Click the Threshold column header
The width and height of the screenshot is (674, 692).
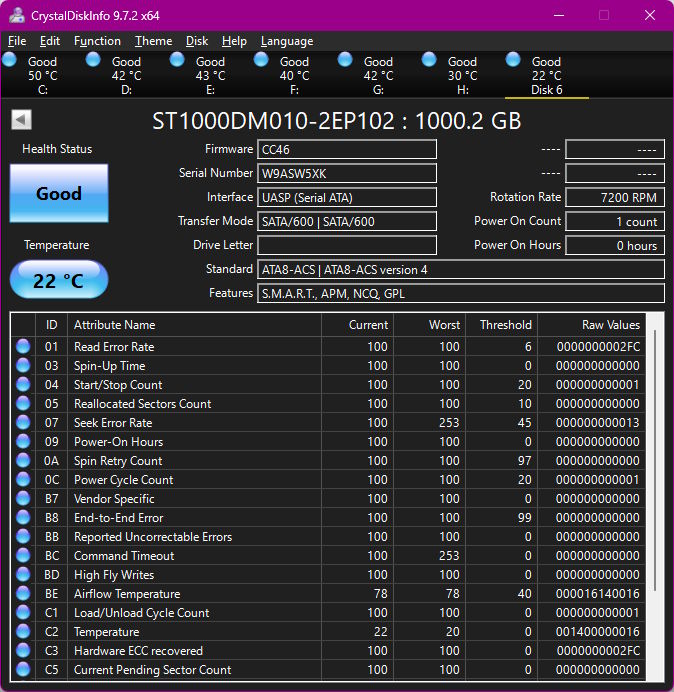coord(501,325)
